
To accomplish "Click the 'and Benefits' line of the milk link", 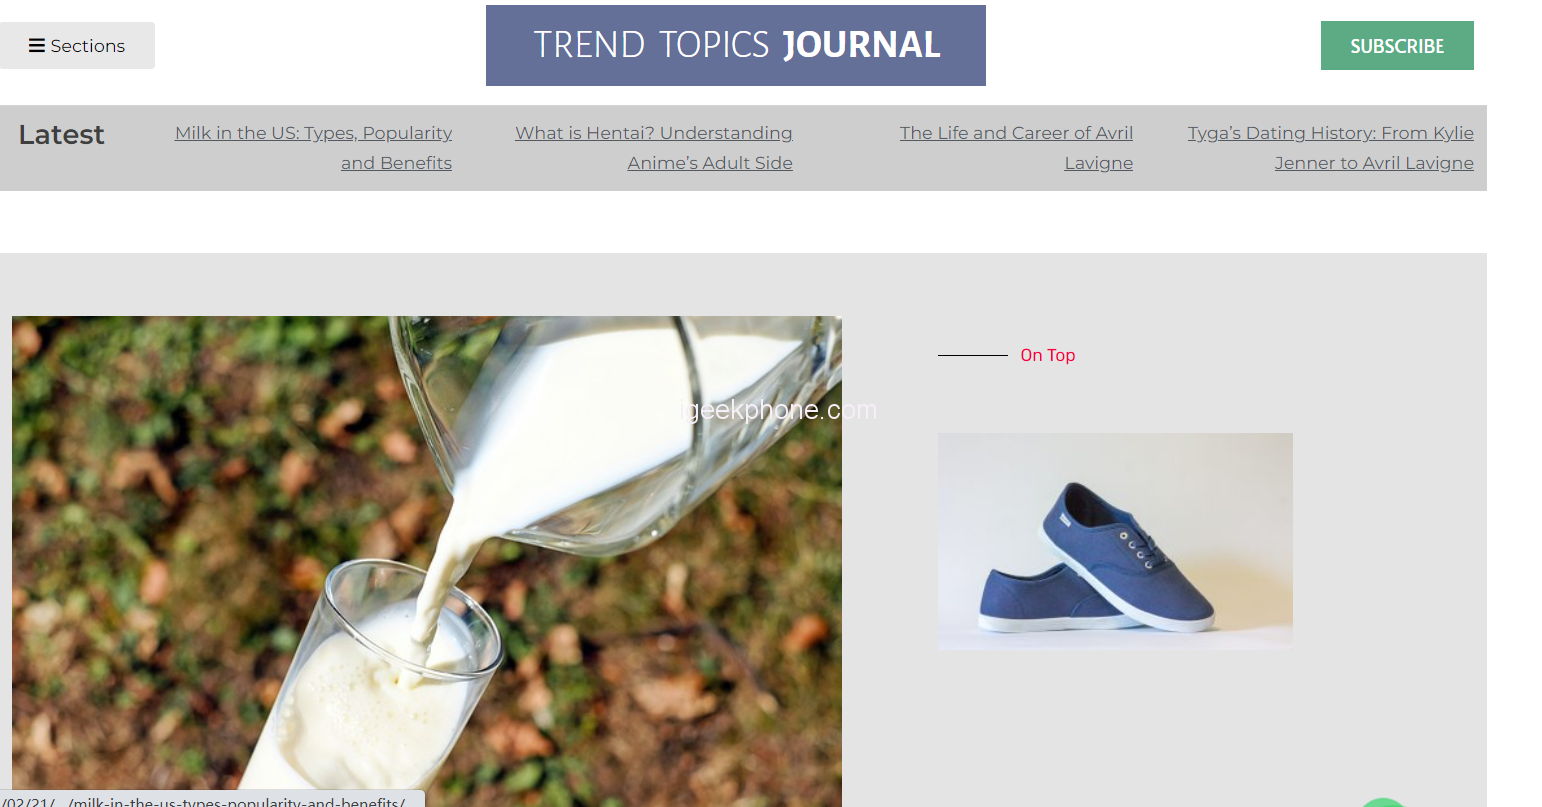I will point(396,163).
